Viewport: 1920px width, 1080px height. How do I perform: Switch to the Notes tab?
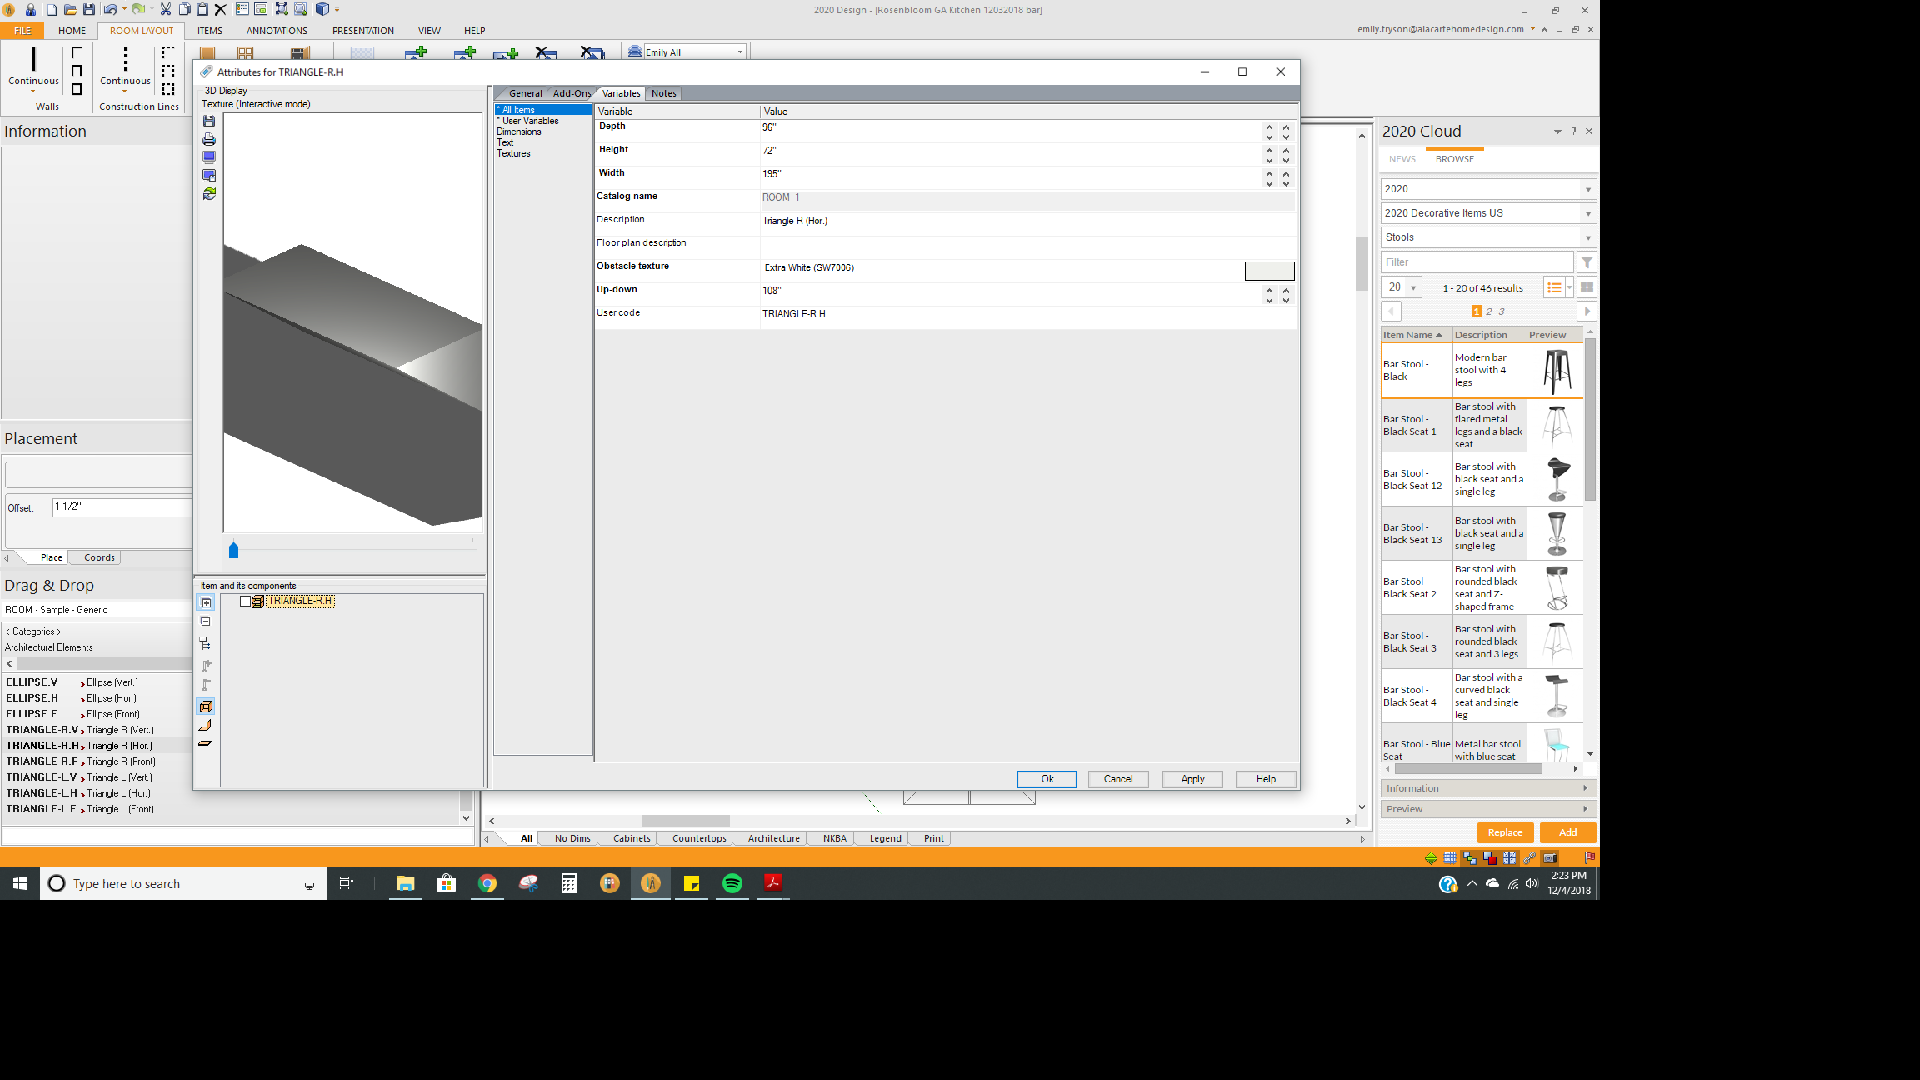[664, 94]
